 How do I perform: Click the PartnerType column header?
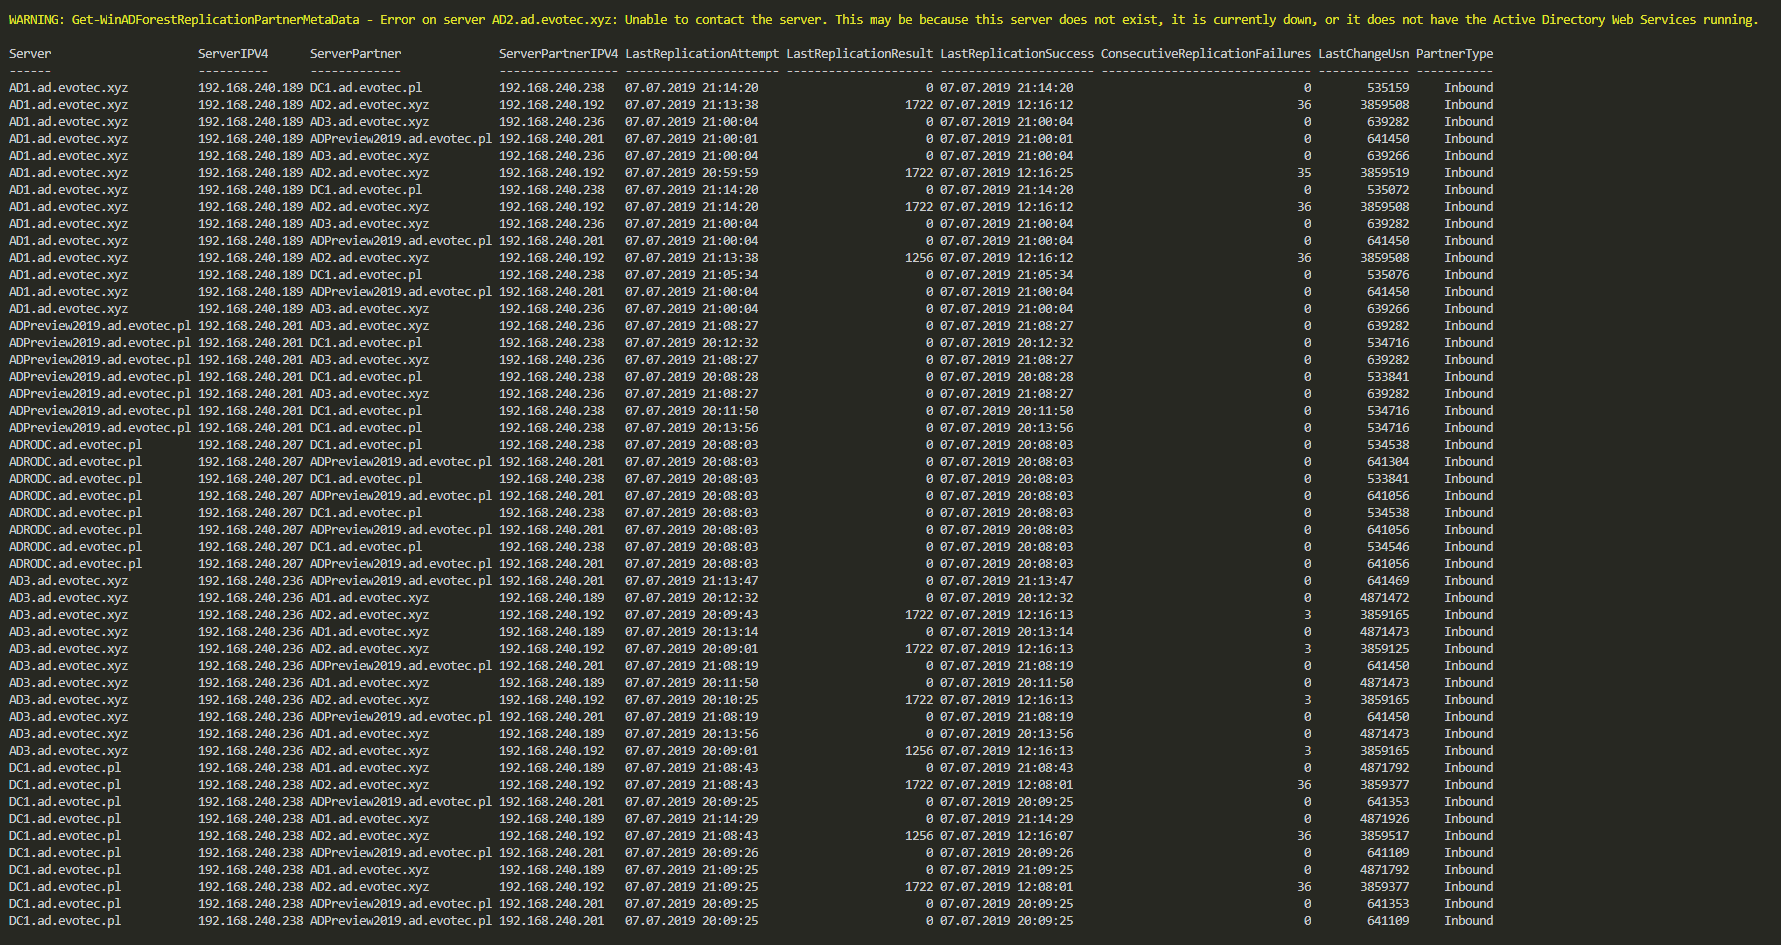pyautogui.click(x=1454, y=54)
